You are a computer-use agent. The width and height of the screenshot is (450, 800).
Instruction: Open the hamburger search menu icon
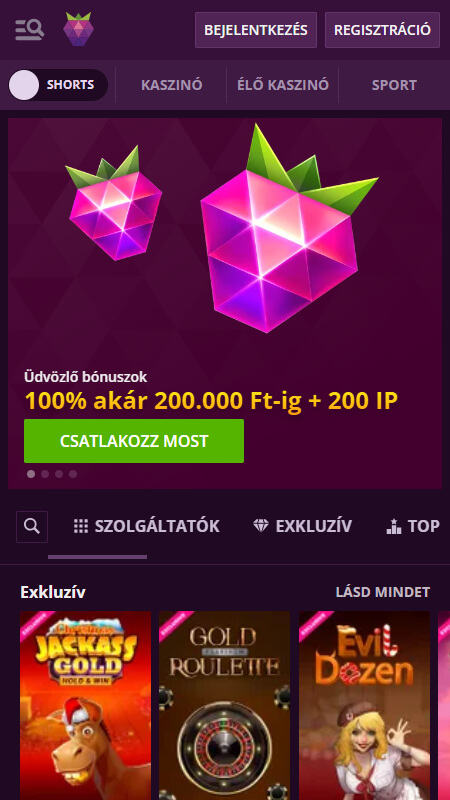(30, 30)
